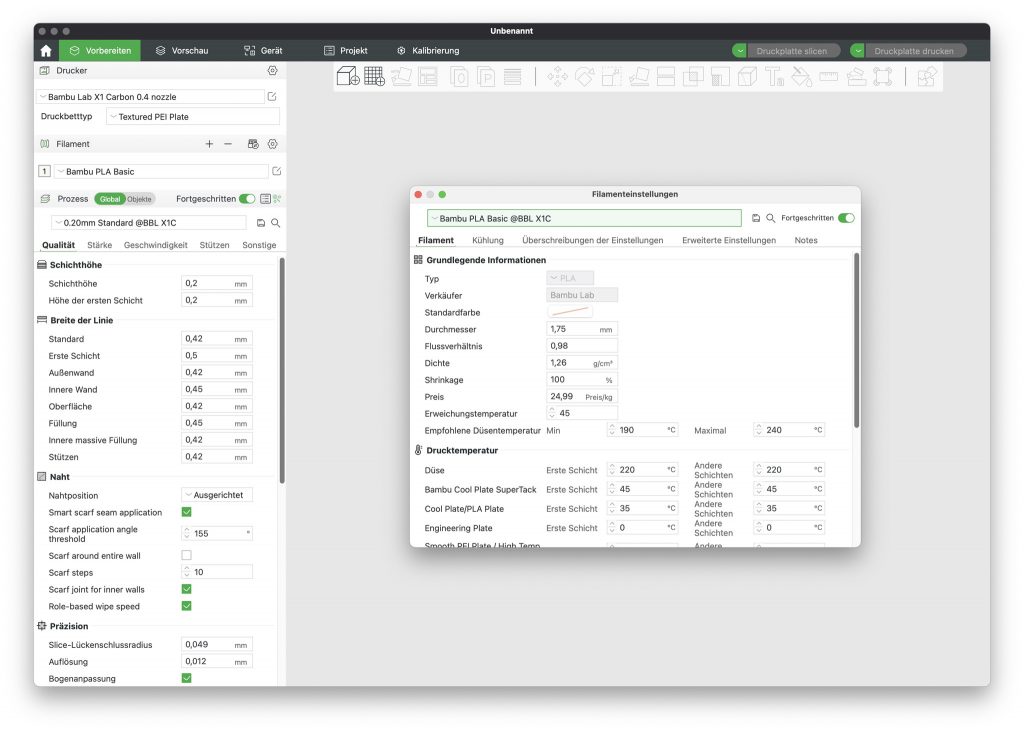
Task: Remove a filament with the minus icon
Action: coord(228,144)
